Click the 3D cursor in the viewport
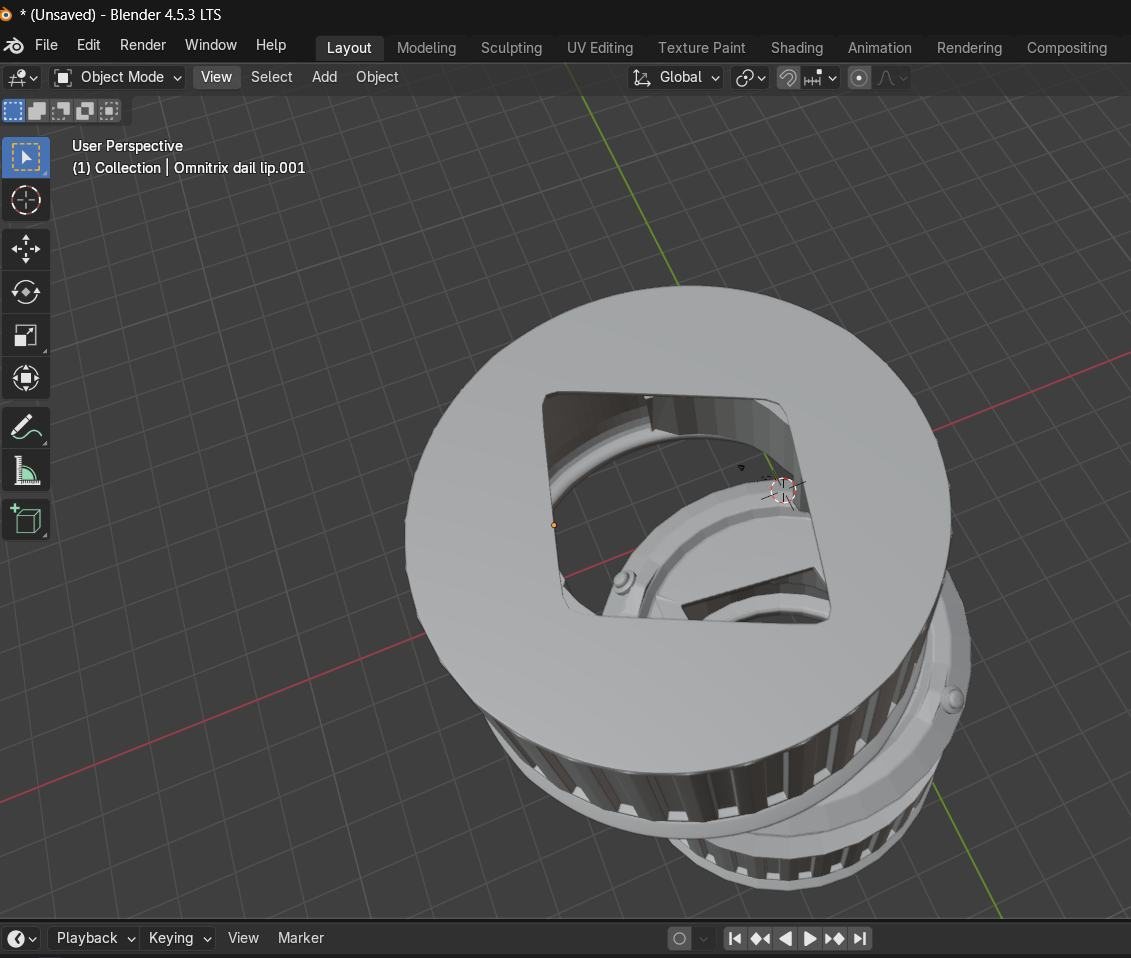This screenshot has width=1131, height=958. pos(783,491)
